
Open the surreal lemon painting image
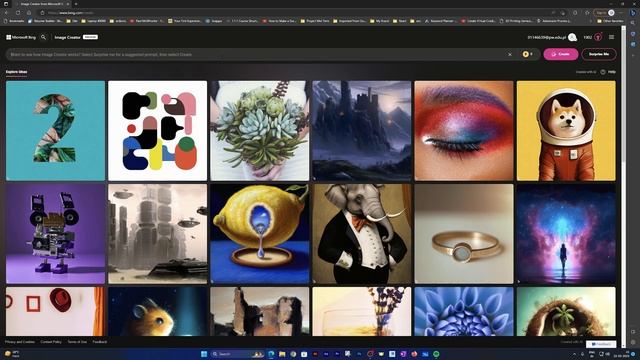[260, 233]
